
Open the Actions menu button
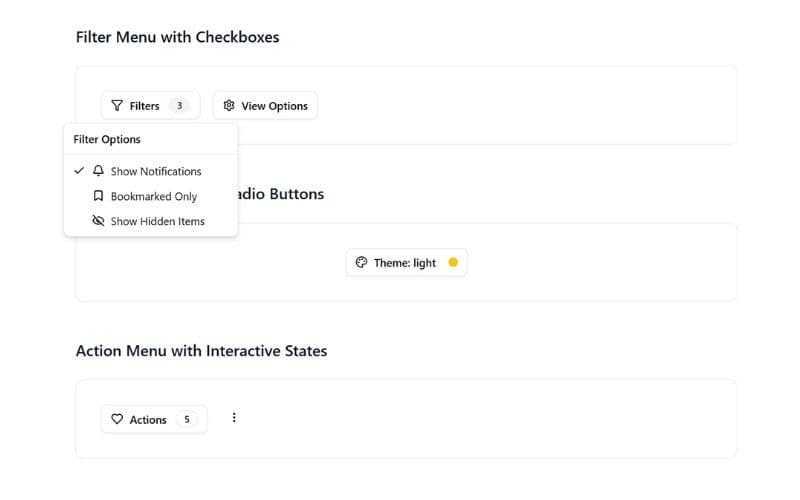[148, 420]
